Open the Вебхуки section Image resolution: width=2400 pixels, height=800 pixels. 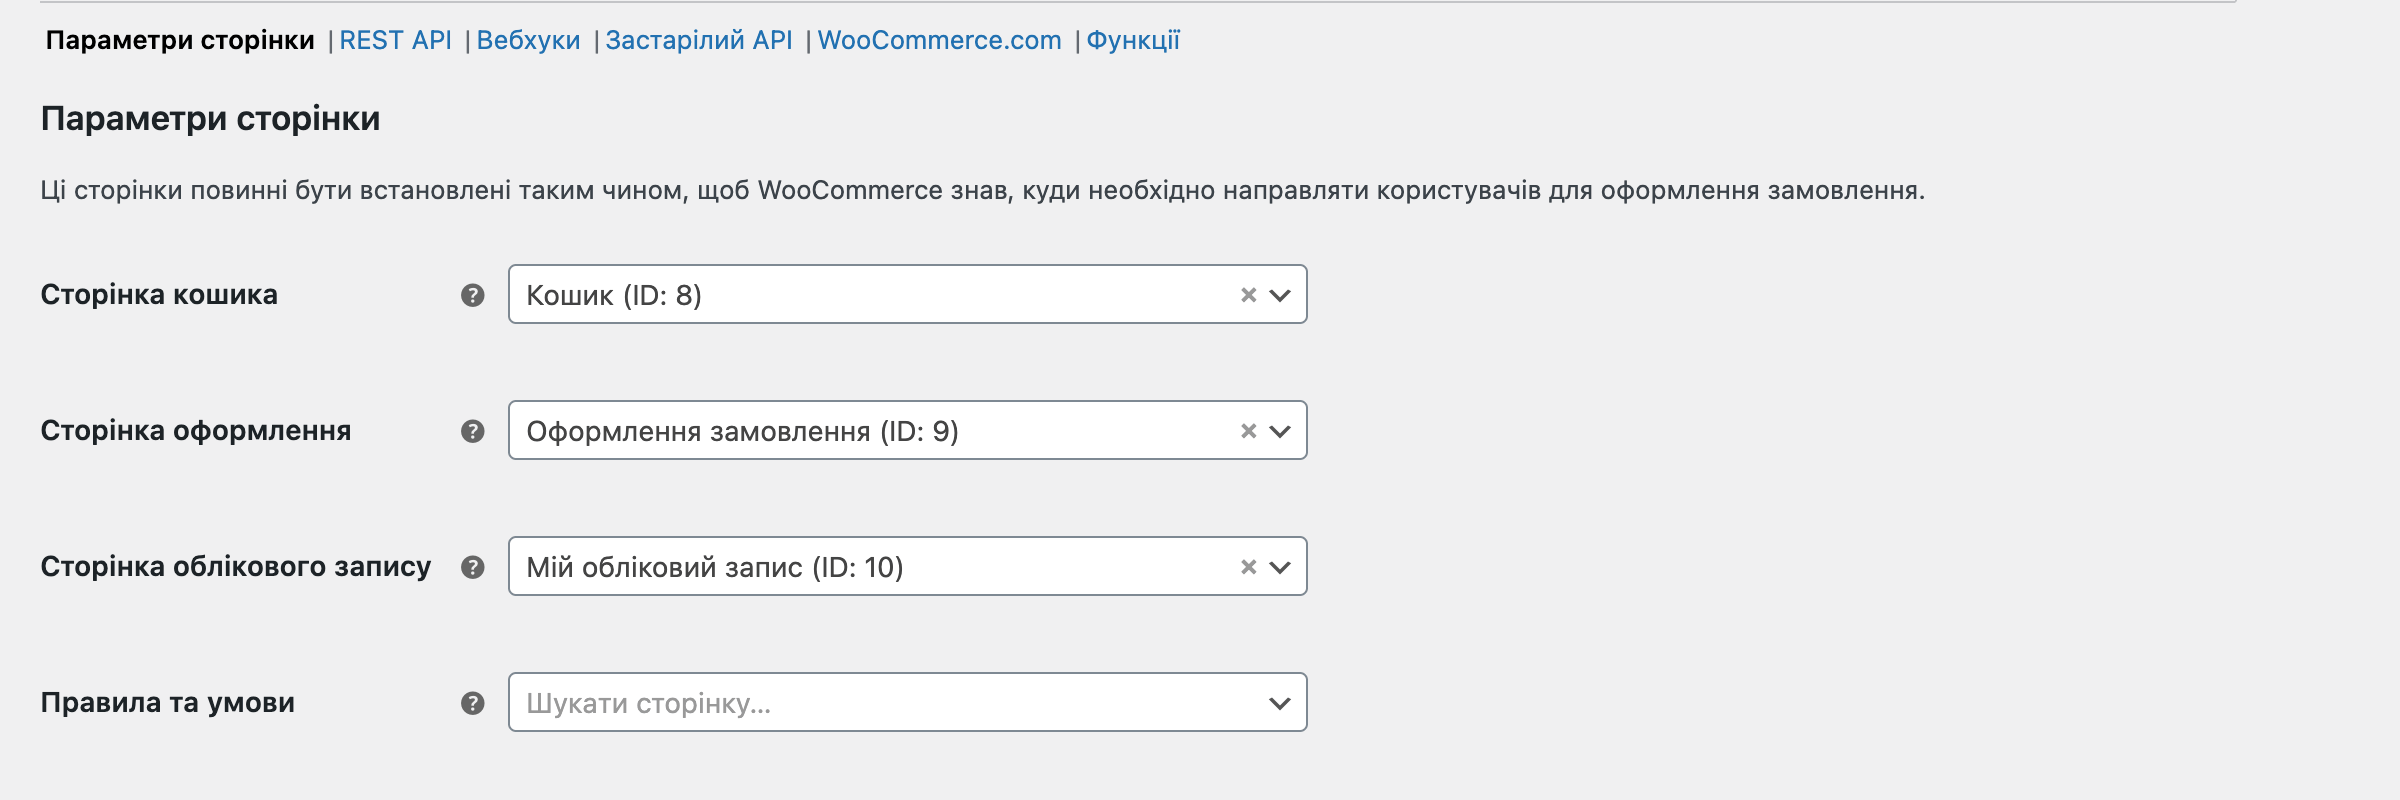[528, 40]
